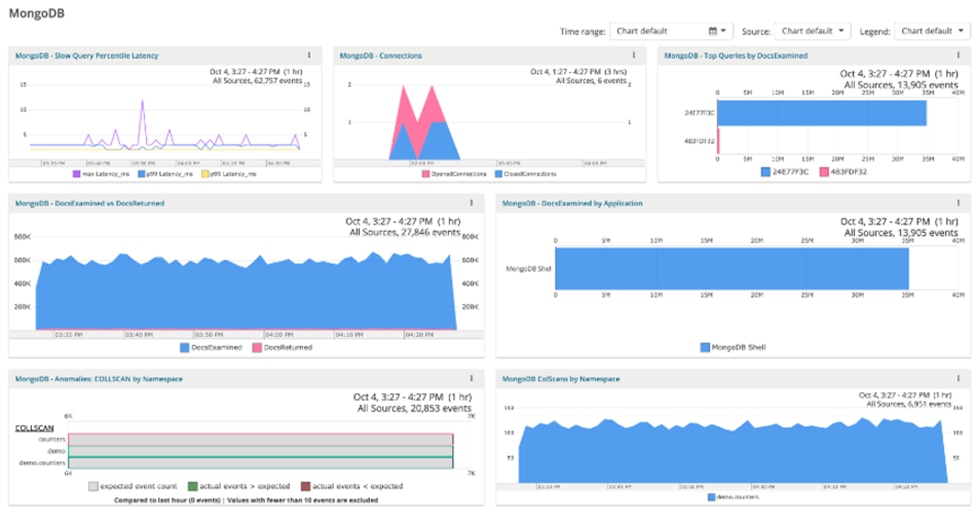Open ColScans by Namespace panel options menu
This screenshot has width=975, height=513.
click(957, 379)
